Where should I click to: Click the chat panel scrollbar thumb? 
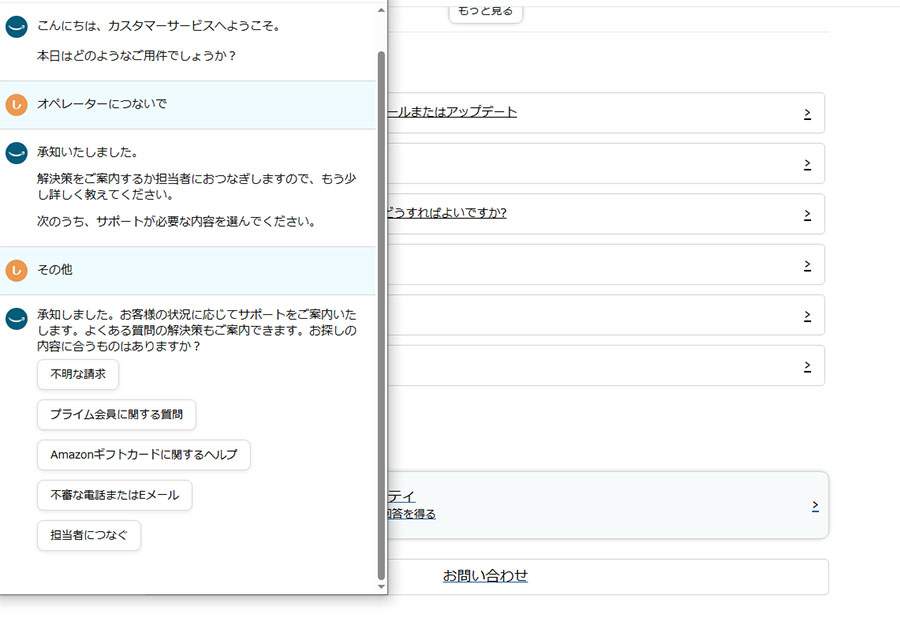(381, 316)
